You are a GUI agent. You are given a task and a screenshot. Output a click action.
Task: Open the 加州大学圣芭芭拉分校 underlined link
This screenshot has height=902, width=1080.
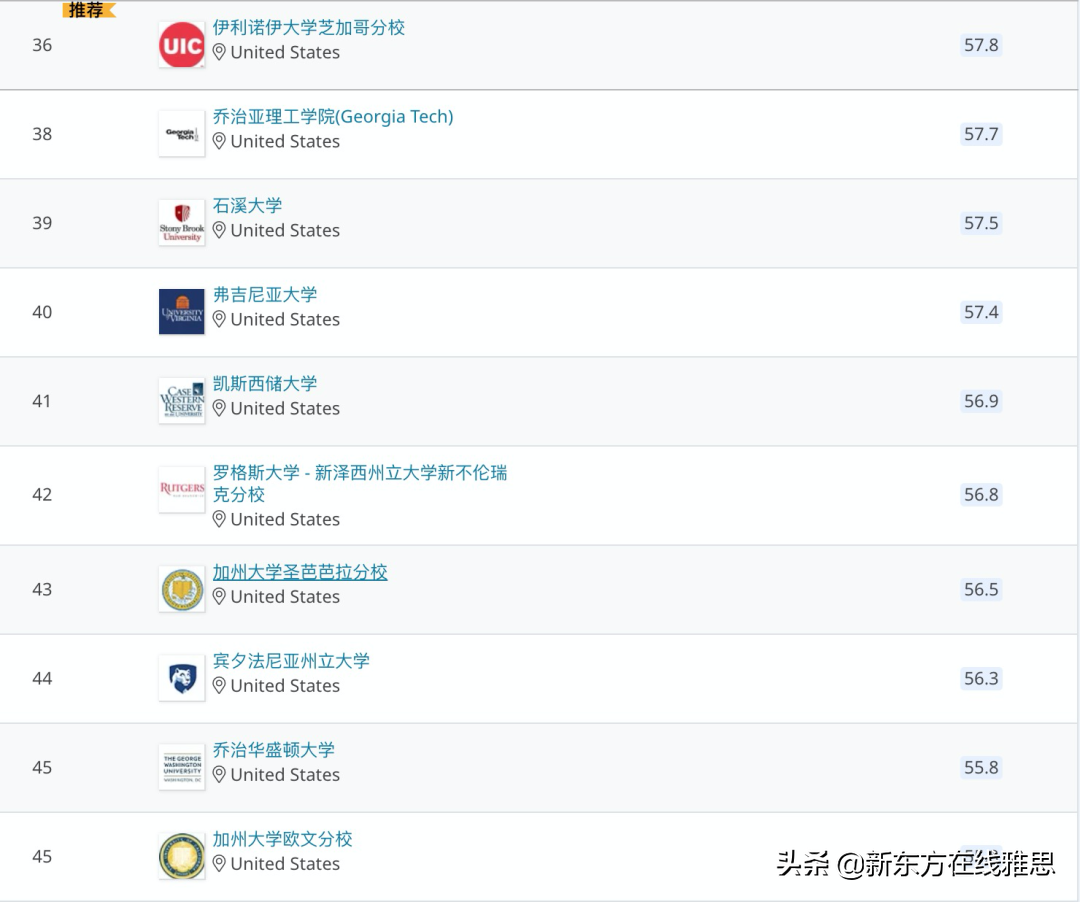pos(299,571)
